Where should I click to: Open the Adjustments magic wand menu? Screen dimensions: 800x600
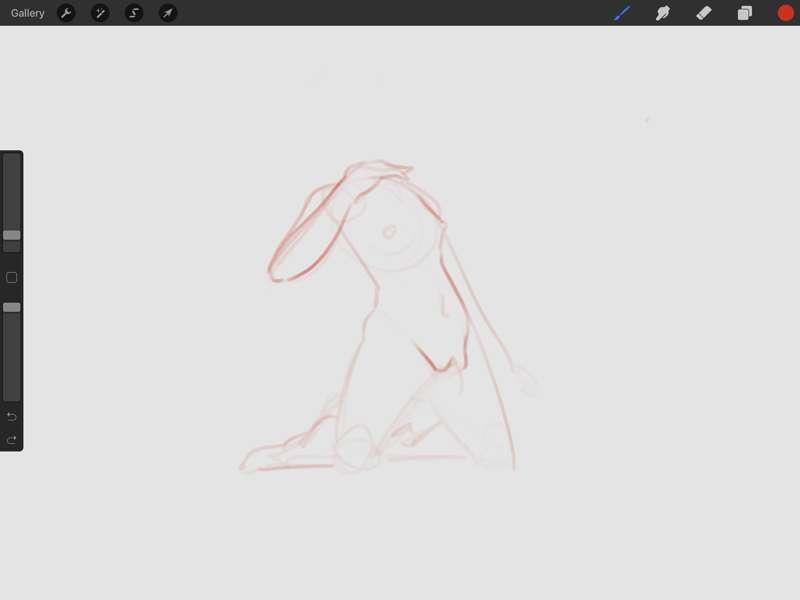(x=100, y=13)
